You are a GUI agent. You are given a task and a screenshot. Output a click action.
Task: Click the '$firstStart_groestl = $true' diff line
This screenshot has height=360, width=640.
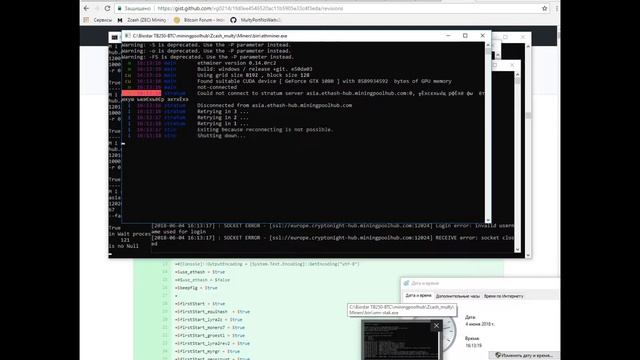tap(210, 336)
